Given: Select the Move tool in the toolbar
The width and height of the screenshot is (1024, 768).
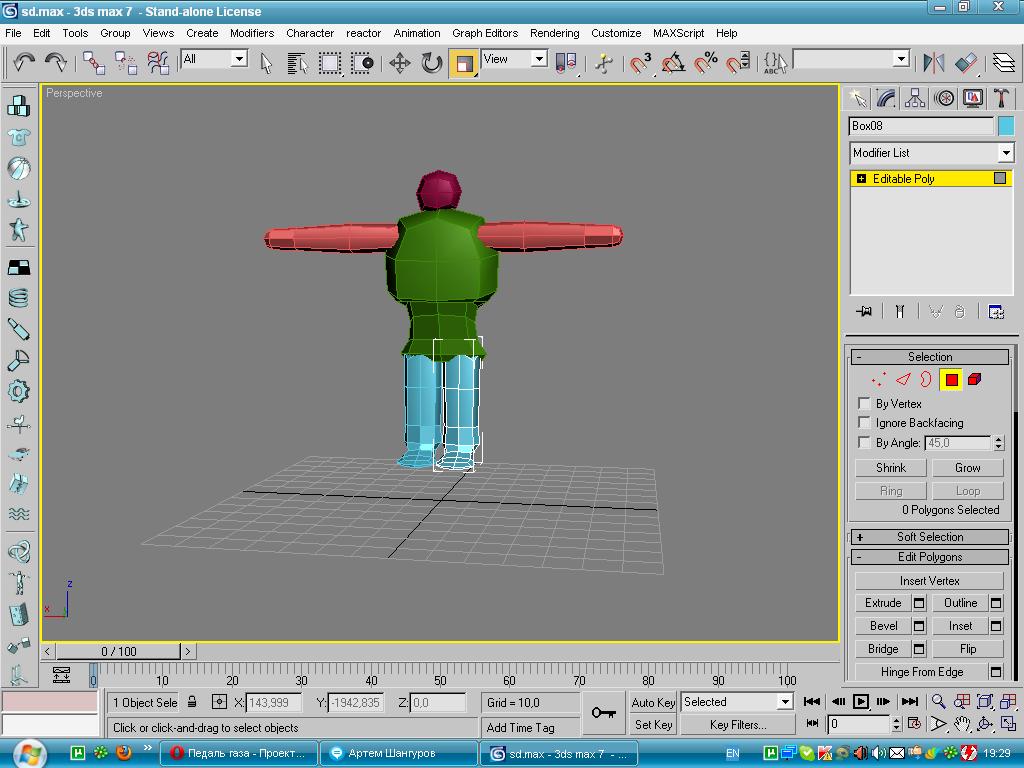Looking at the screenshot, I should (400, 63).
